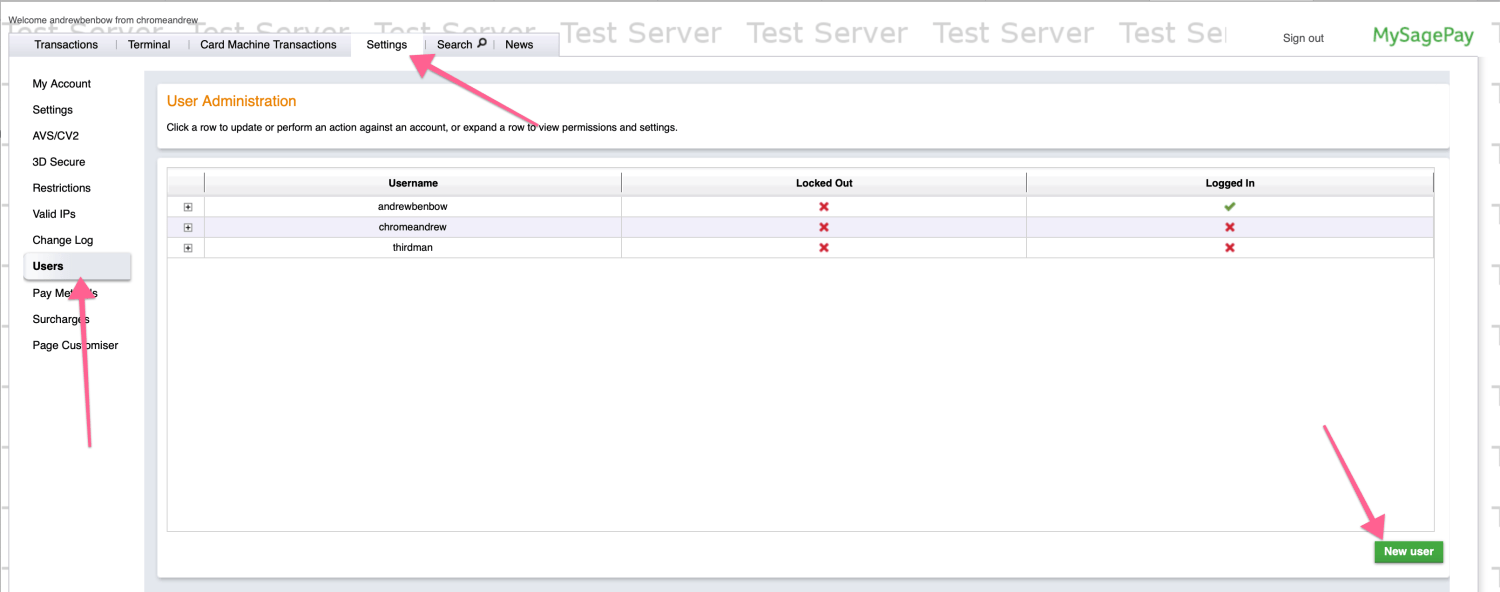Image resolution: width=1500 pixels, height=592 pixels.
Task: Click the red Logged In icon for chromeandrew
Action: tap(1229, 227)
